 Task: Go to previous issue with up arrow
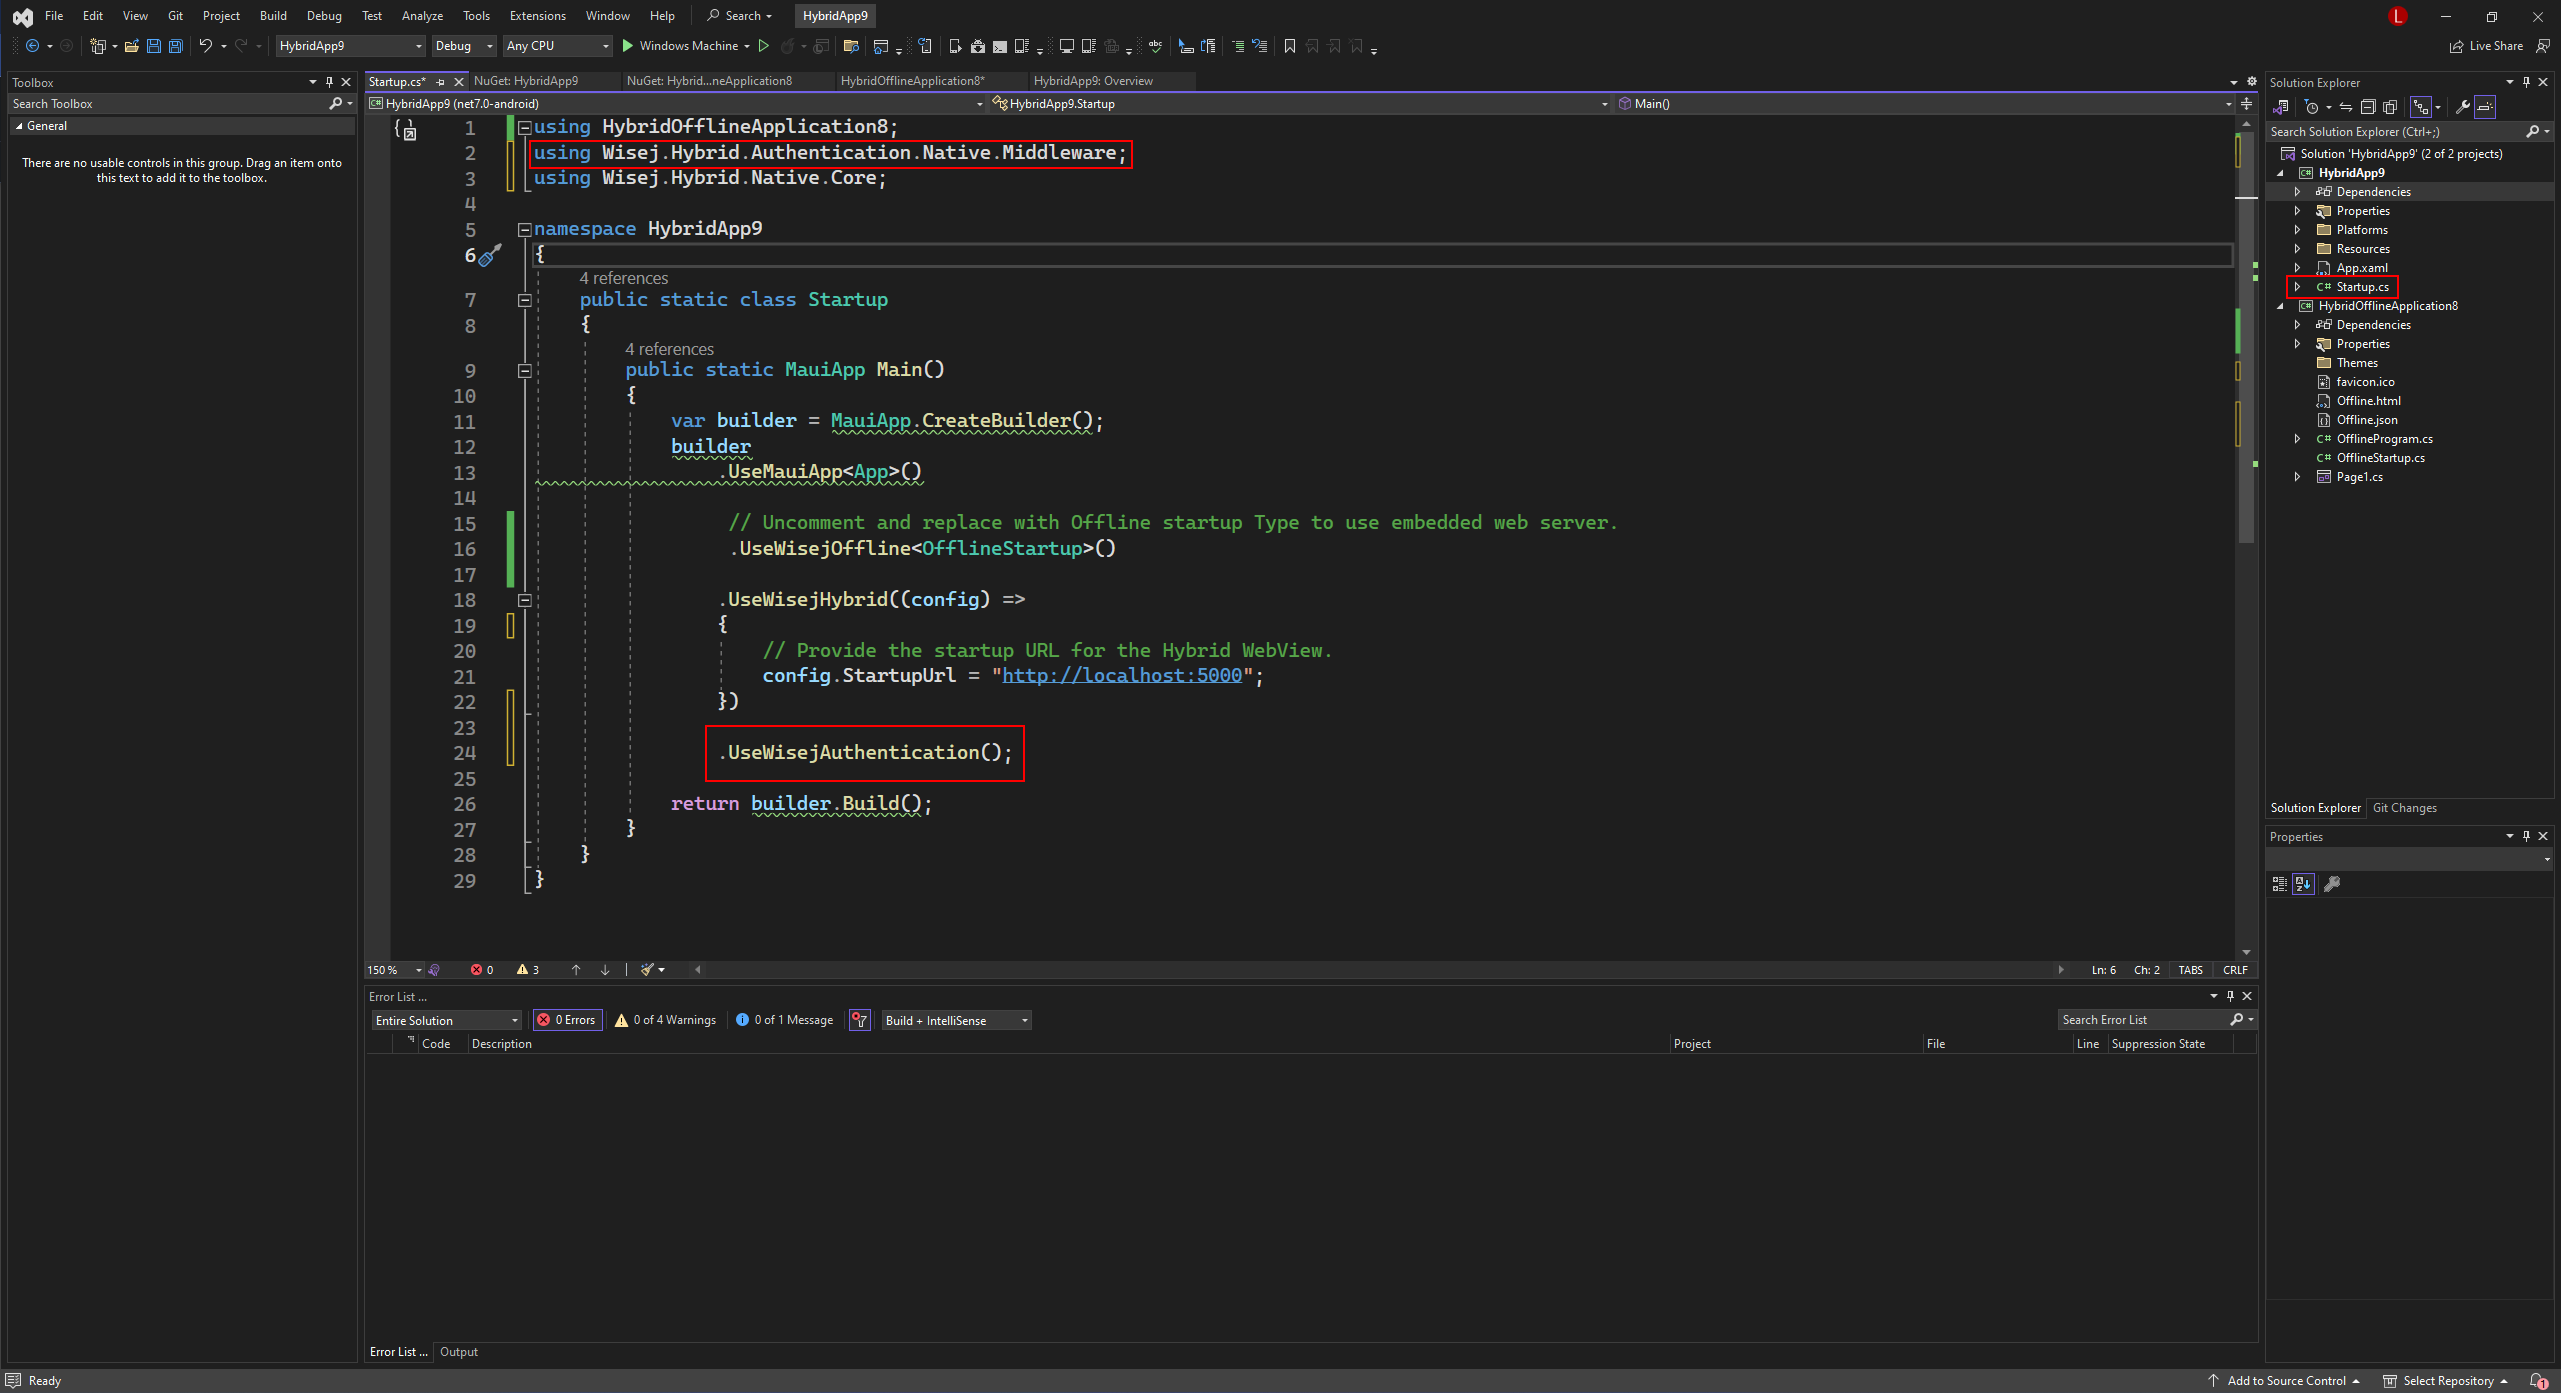(576, 970)
